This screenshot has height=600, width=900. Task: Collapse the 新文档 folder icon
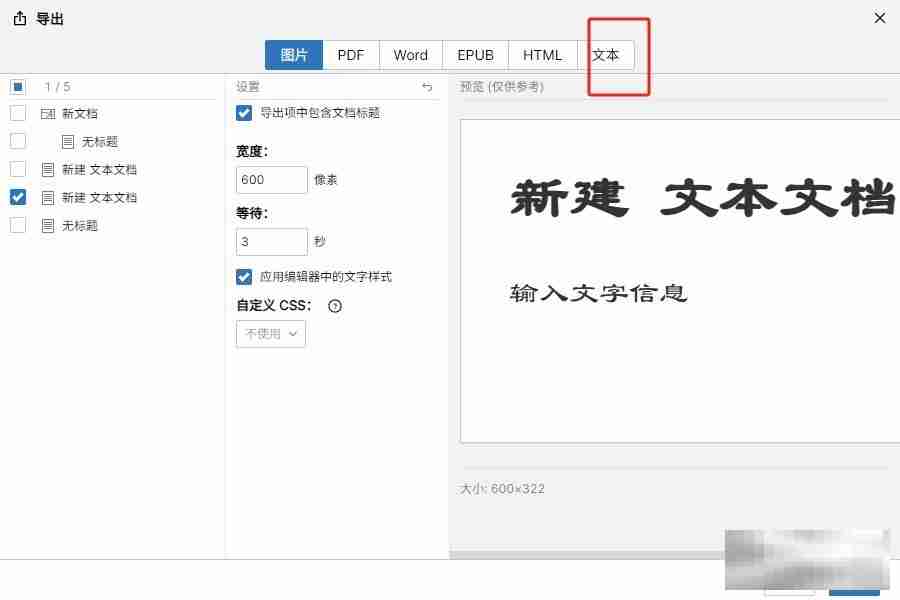(x=48, y=114)
